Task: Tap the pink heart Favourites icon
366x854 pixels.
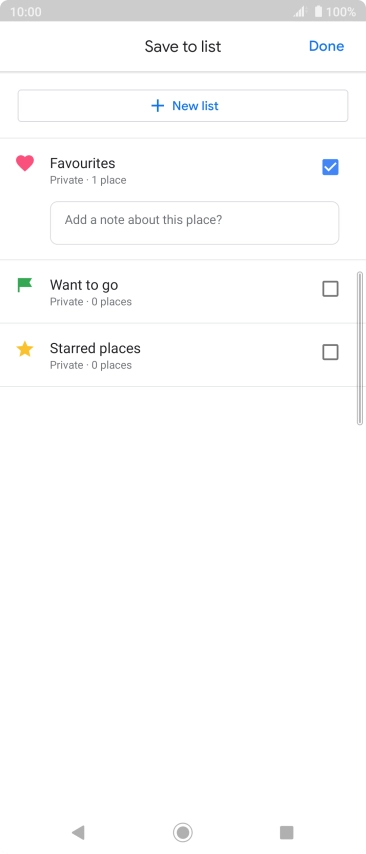Action: pyautogui.click(x=25, y=163)
